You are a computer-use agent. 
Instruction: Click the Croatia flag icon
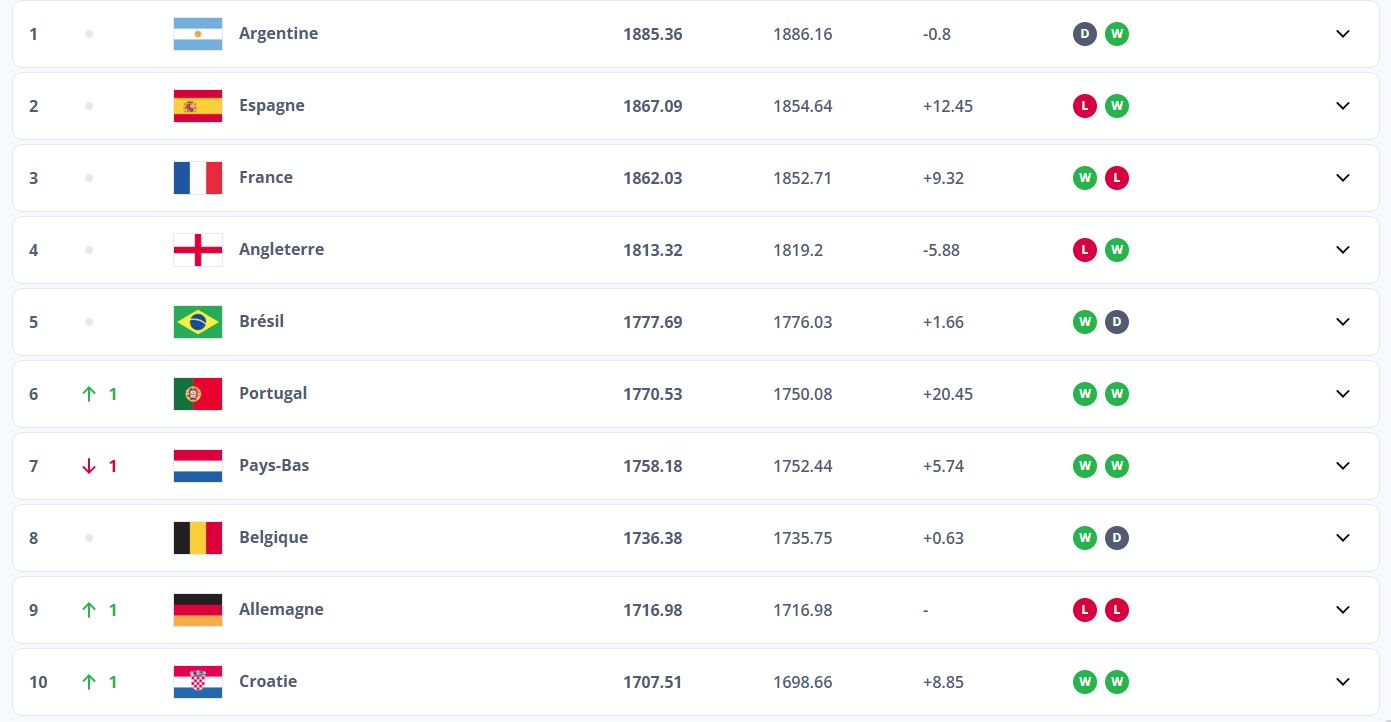click(x=198, y=682)
